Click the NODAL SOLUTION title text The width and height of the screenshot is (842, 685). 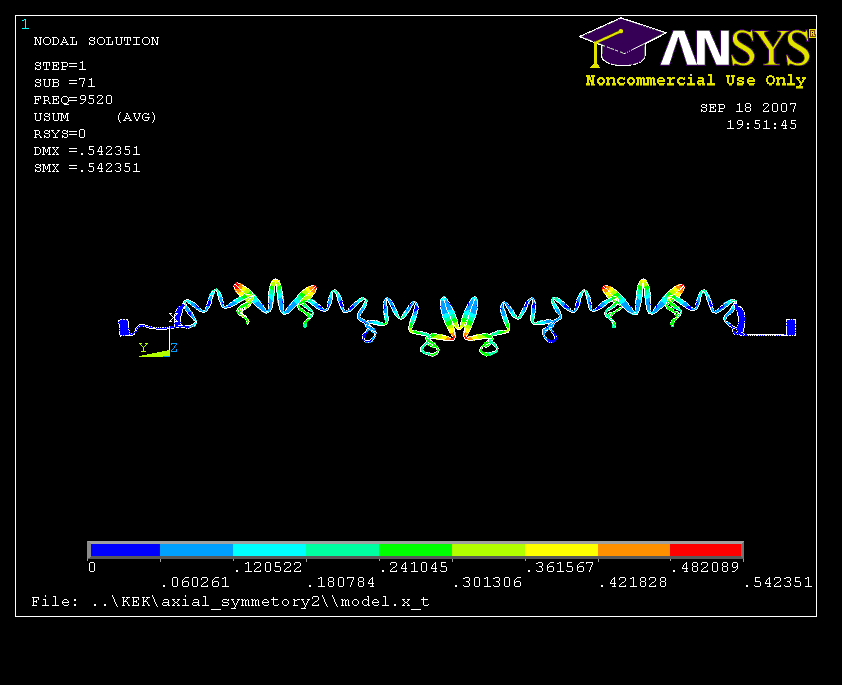point(96,41)
